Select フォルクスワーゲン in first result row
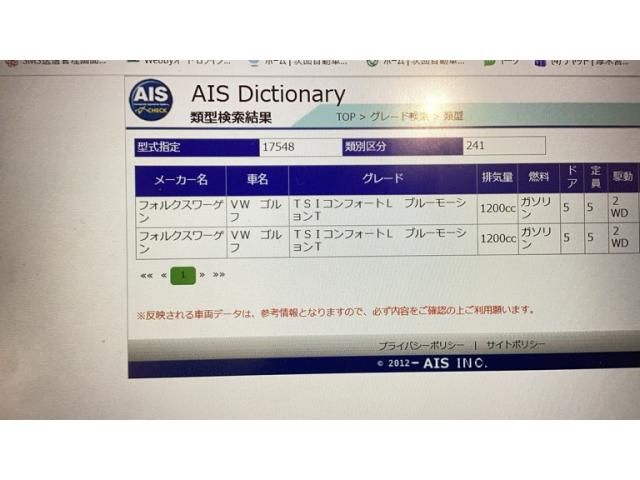This screenshot has width=640, height=480. pyautogui.click(x=181, y=211)
